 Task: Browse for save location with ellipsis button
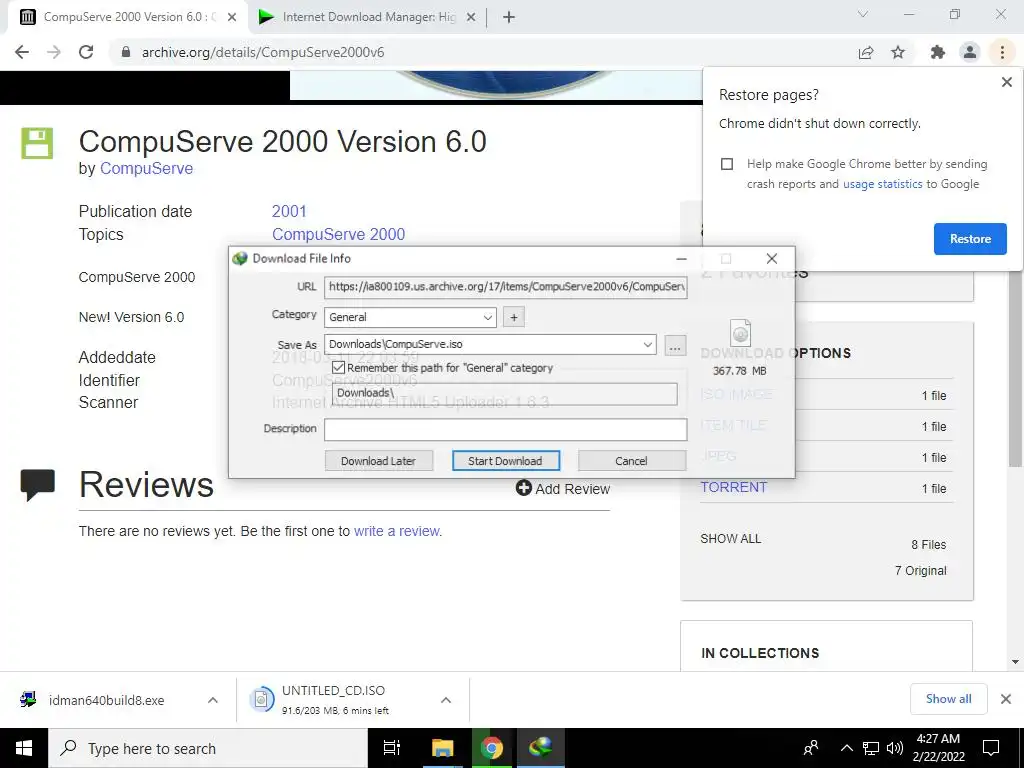coord(675,345)
